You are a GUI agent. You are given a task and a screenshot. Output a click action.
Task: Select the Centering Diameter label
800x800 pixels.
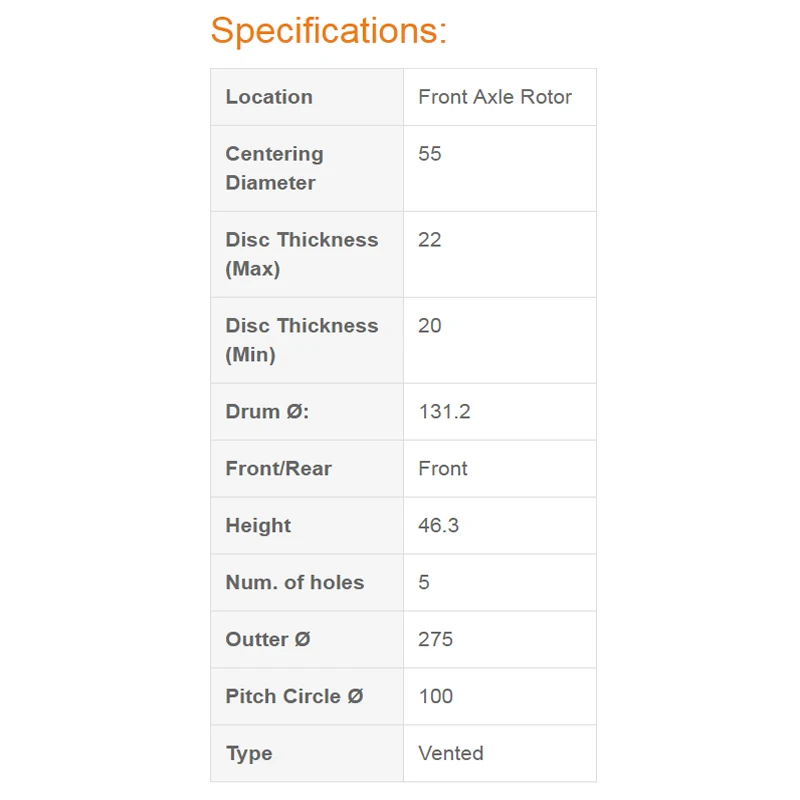click(x=275, y=168)
